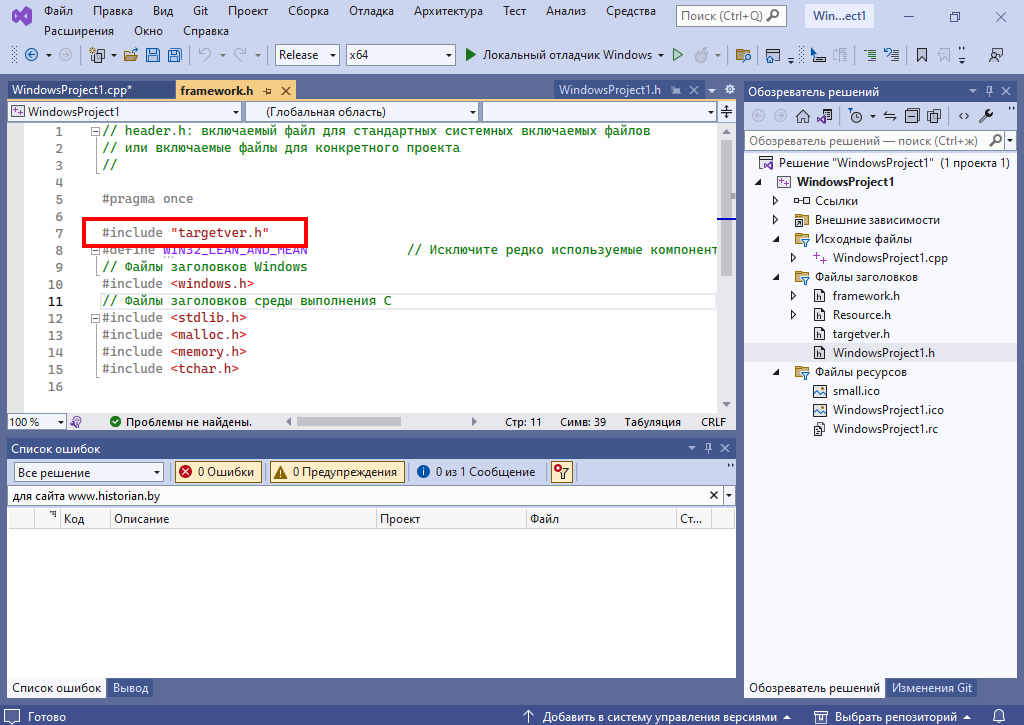Expand the Ссылки node in solution tree
This screenshot has width=1024, height=725.
click(x=776, y=201)
